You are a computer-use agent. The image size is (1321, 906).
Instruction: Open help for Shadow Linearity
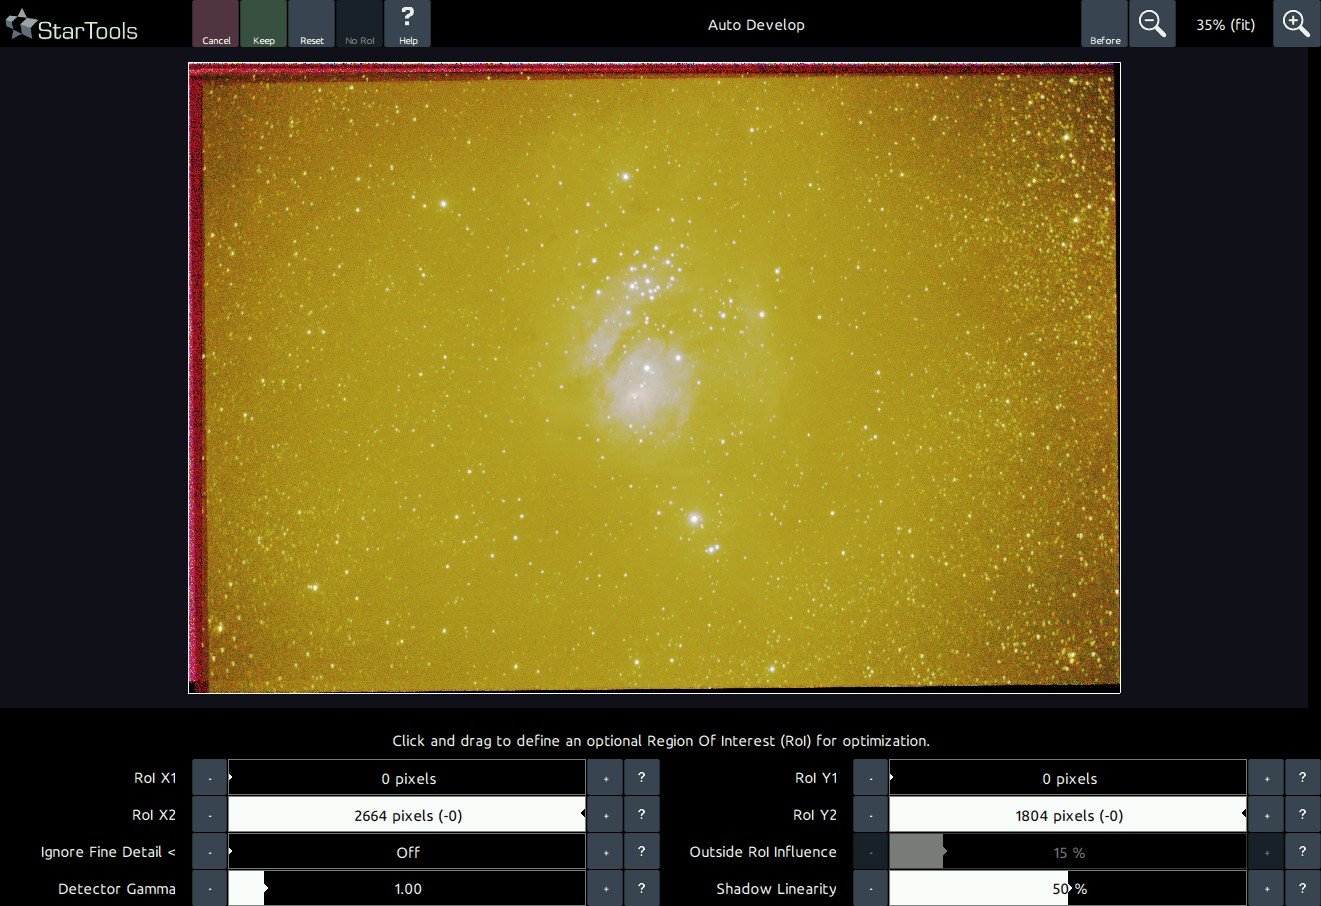pyautogui.click(x=1302, y=888)
